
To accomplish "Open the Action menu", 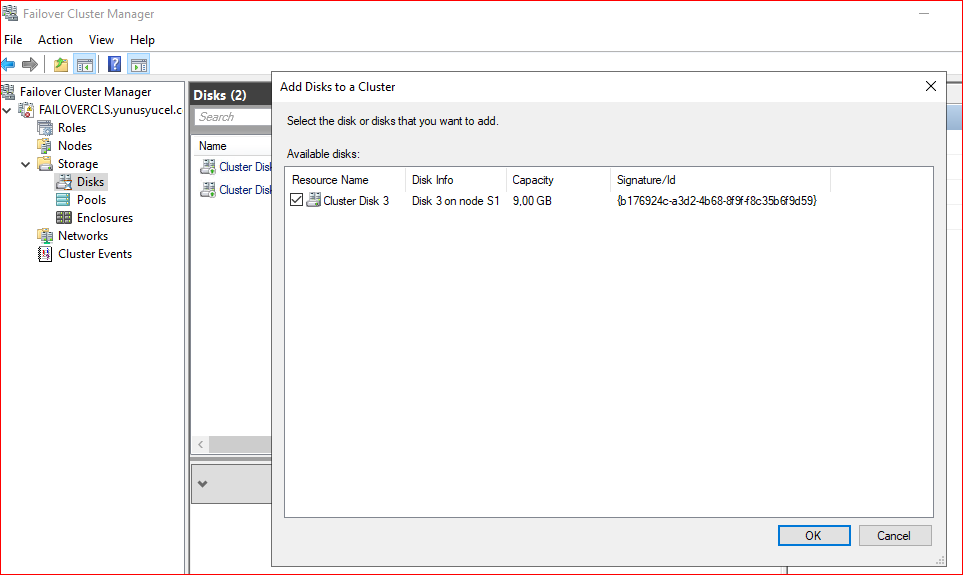I will [55, 40].
